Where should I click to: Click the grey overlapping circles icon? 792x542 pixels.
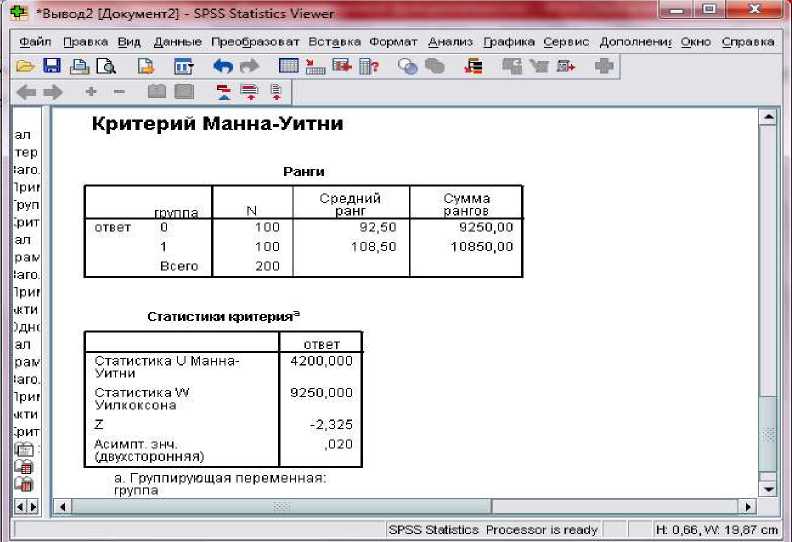[434, 66]
